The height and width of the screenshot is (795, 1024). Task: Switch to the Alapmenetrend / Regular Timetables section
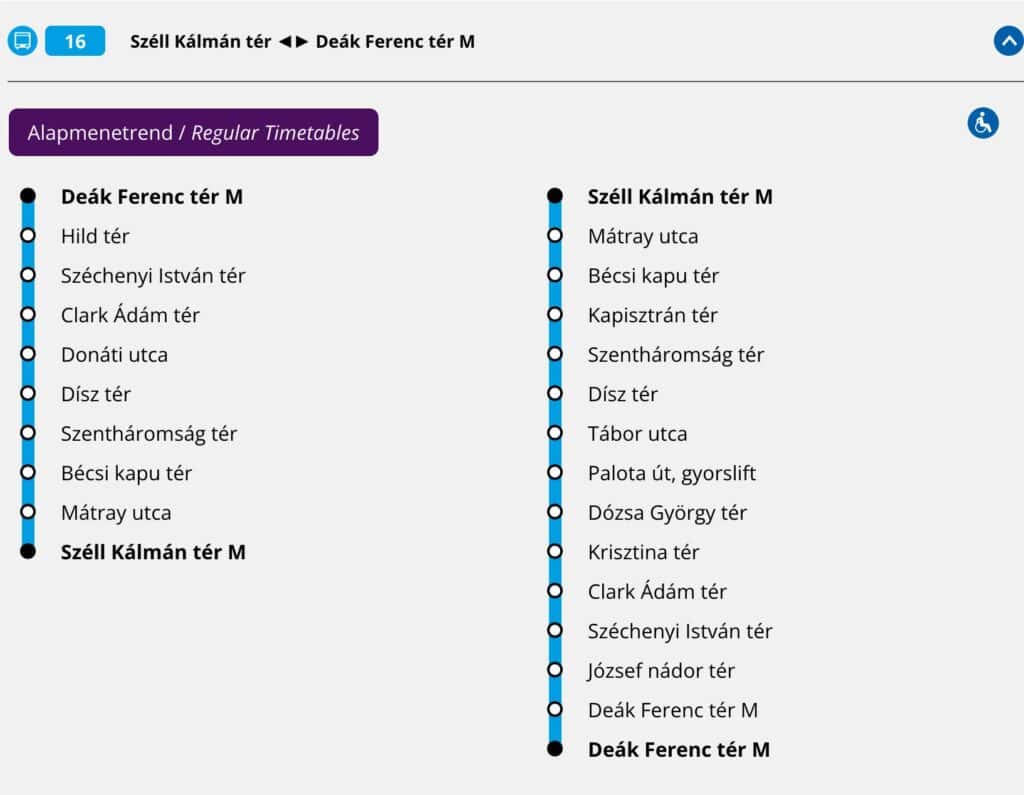click(193, 131)
